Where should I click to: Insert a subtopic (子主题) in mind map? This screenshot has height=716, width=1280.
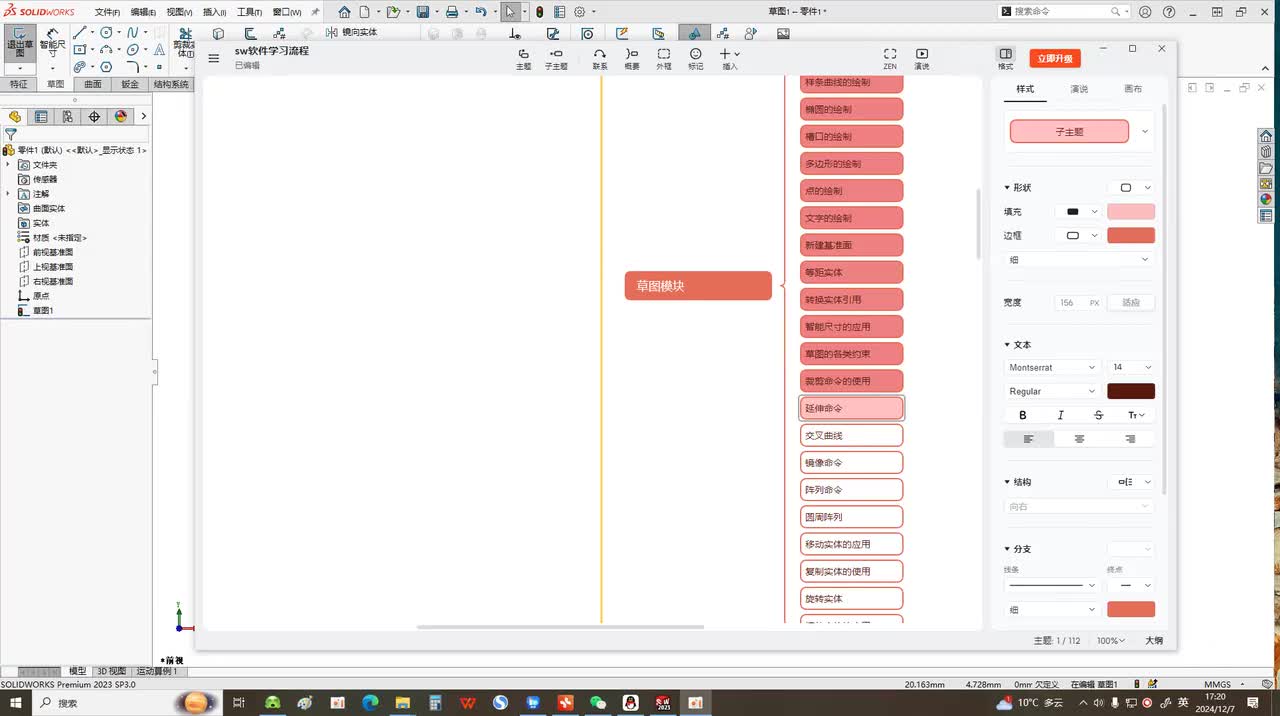point(556,58)
